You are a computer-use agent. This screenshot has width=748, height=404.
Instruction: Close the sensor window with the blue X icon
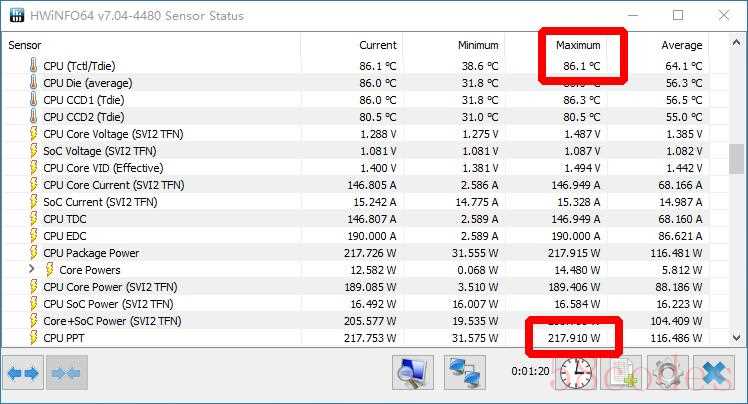[714, 373]
